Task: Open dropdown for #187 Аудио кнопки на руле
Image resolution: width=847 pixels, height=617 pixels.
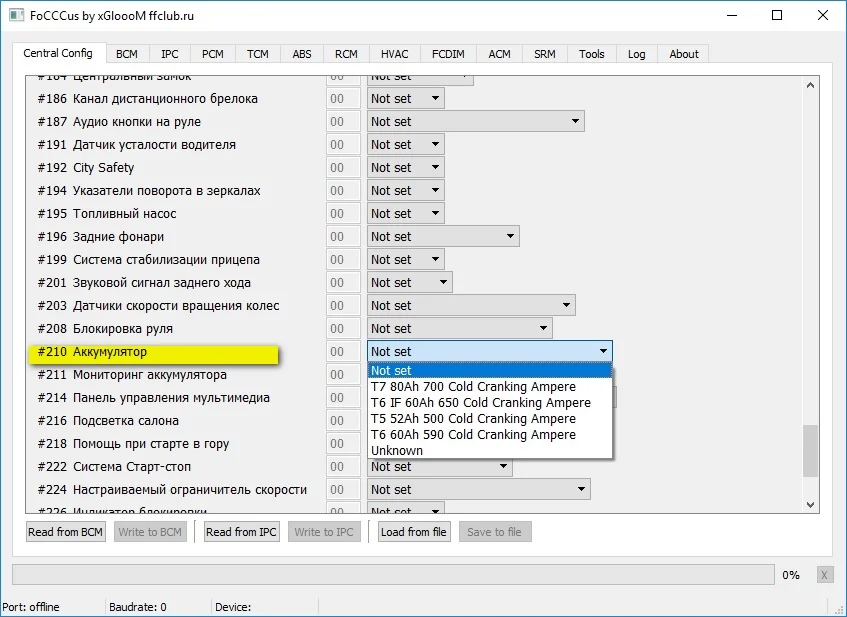Action: tap(475, 122)
